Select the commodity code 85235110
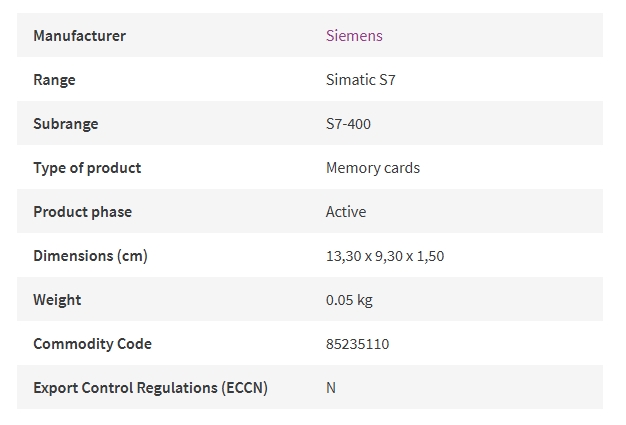 (357, 344)
